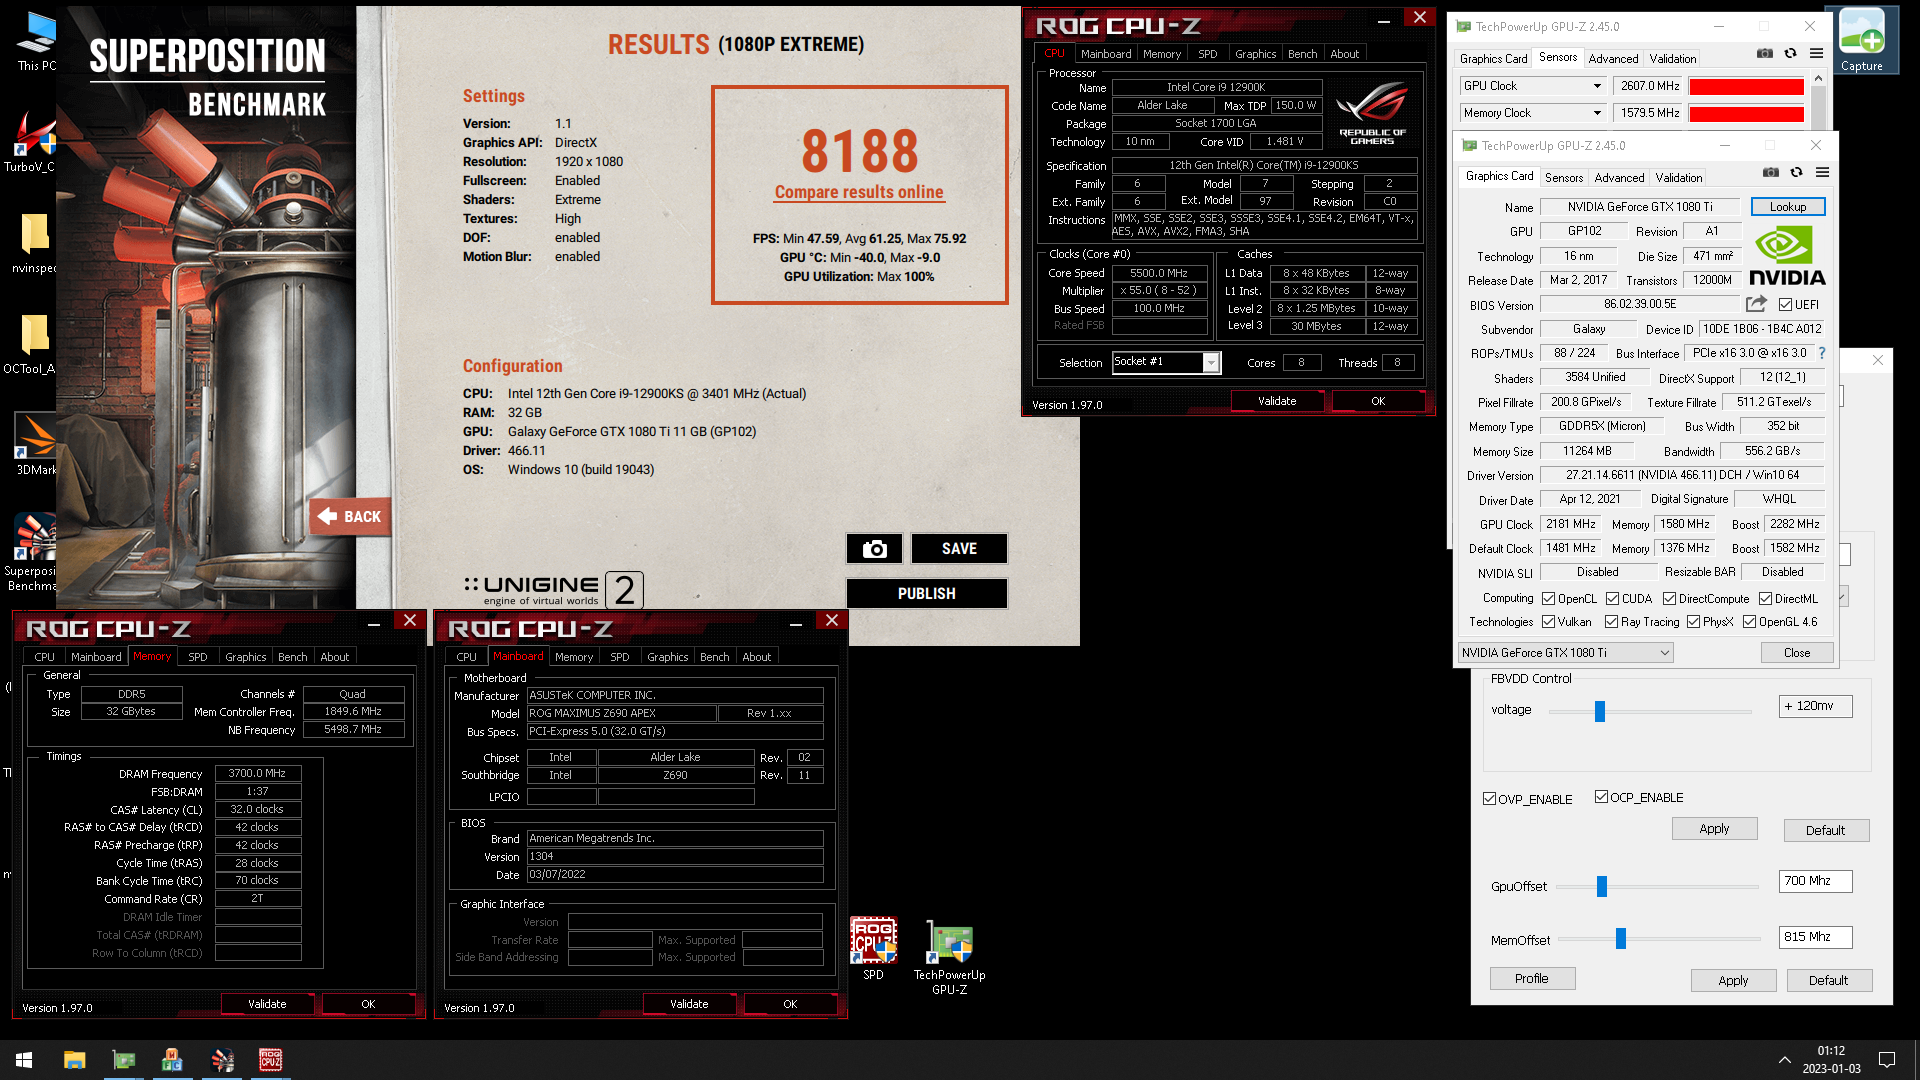This screenshot has height=1080, width=1920.
Task: Switch to Advanced tab in GPU-Z Graphics Card window
Action: 1619,178
